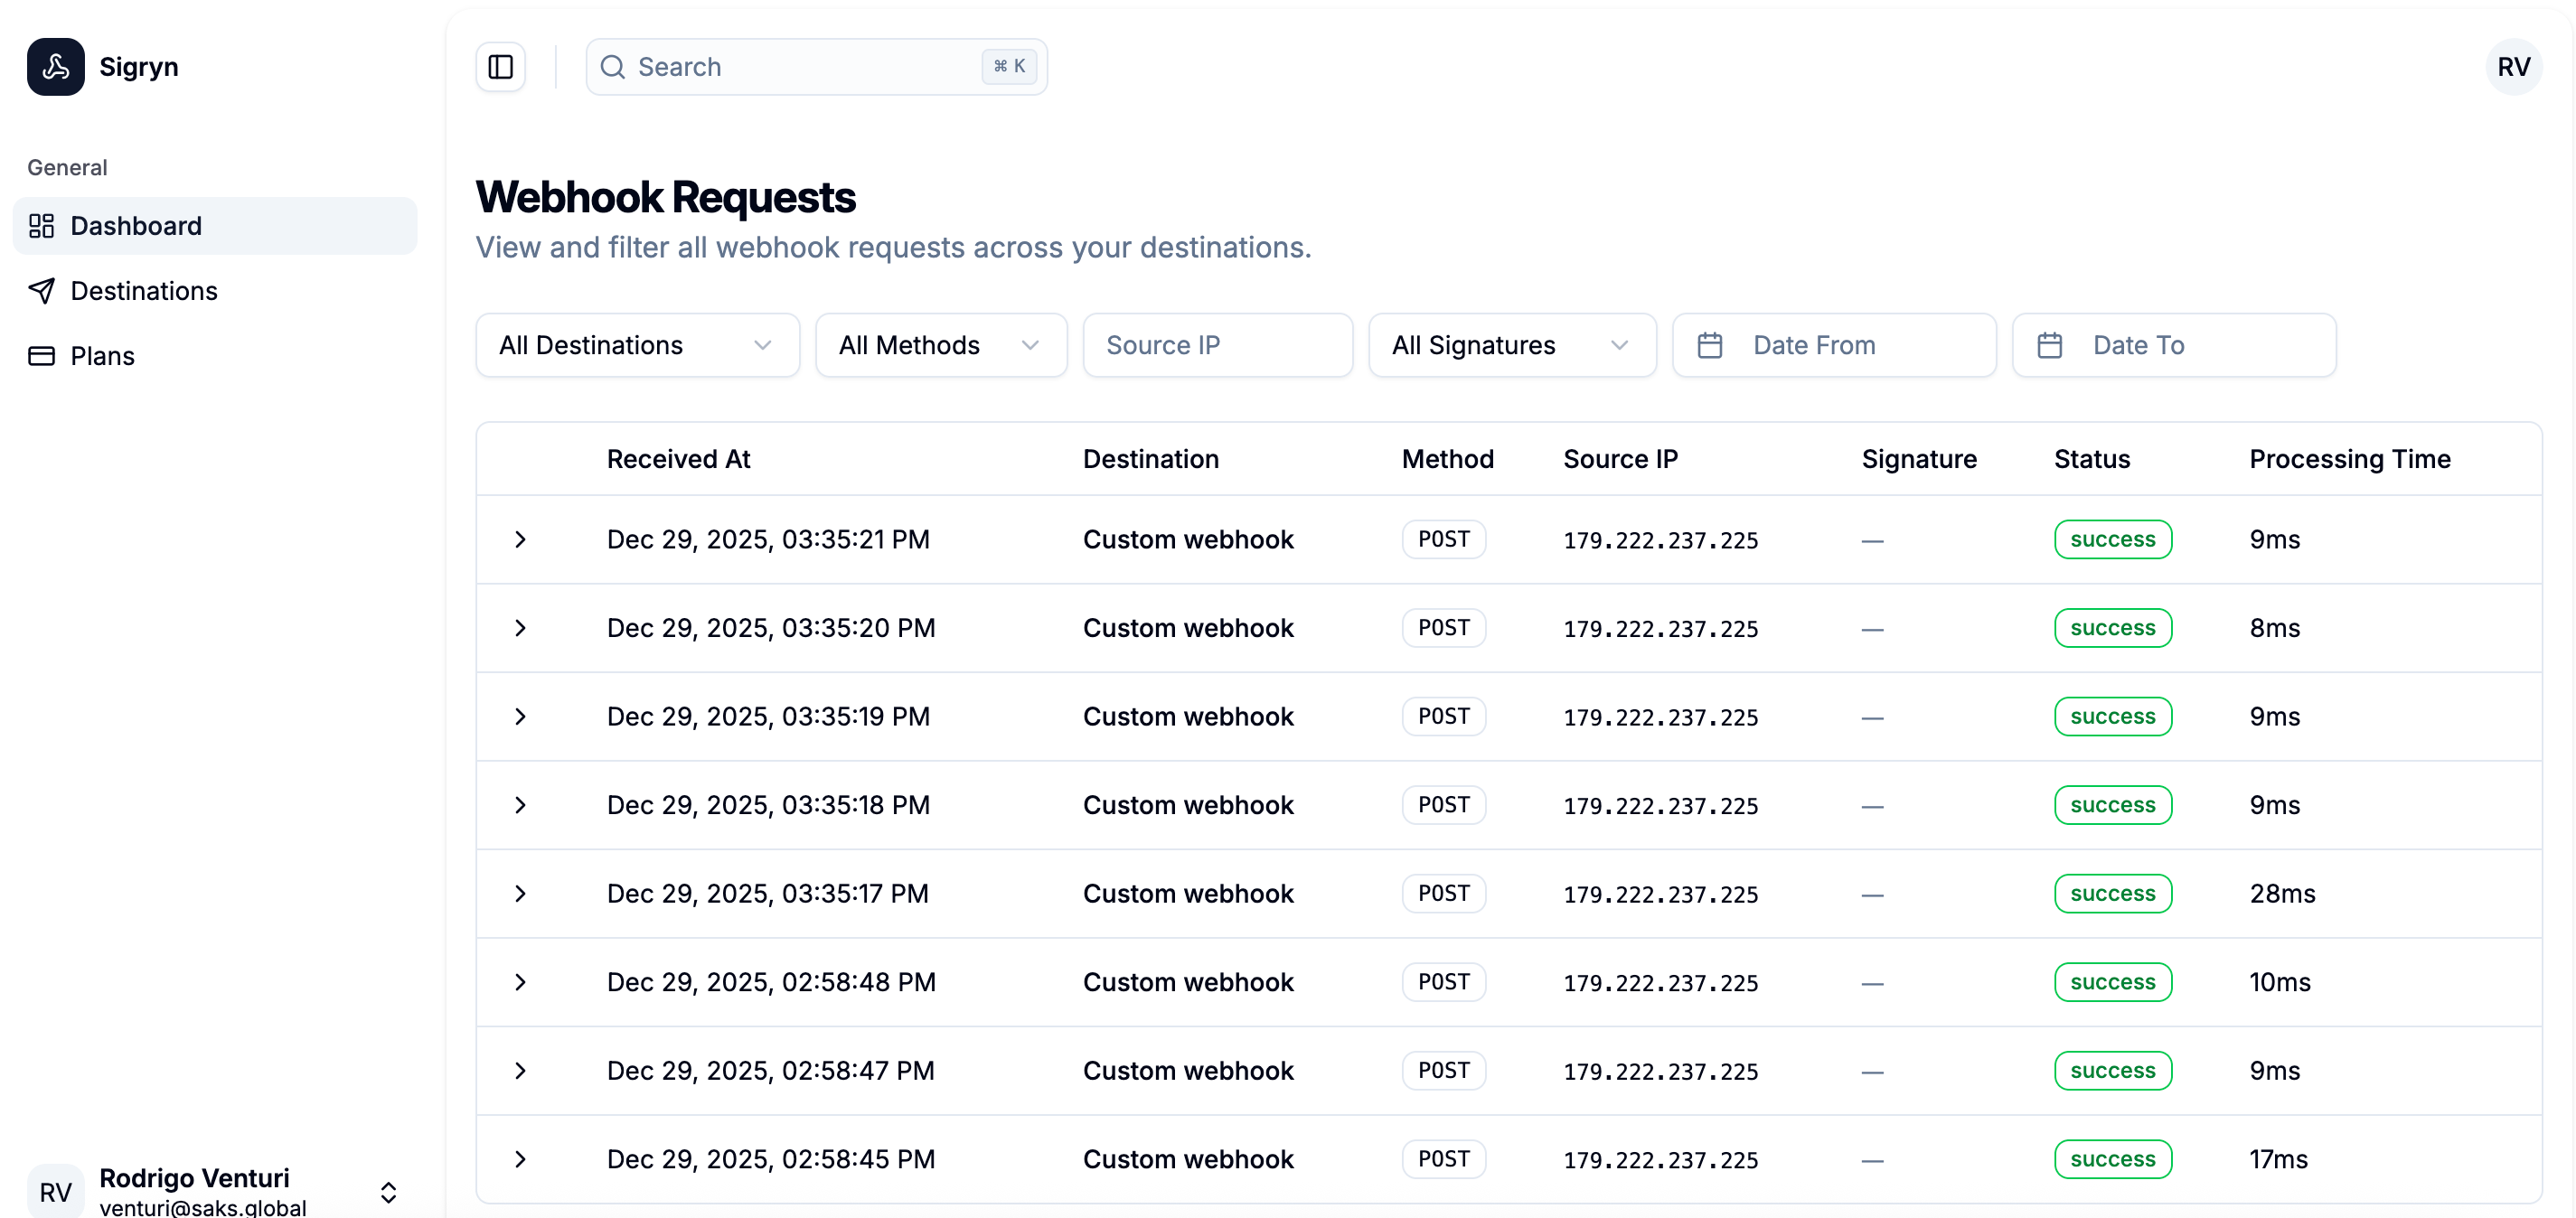Viewport: 2576px width, 1218px height.
Task: Click inside the Source IP filter field
Action: coord(1218,344)
